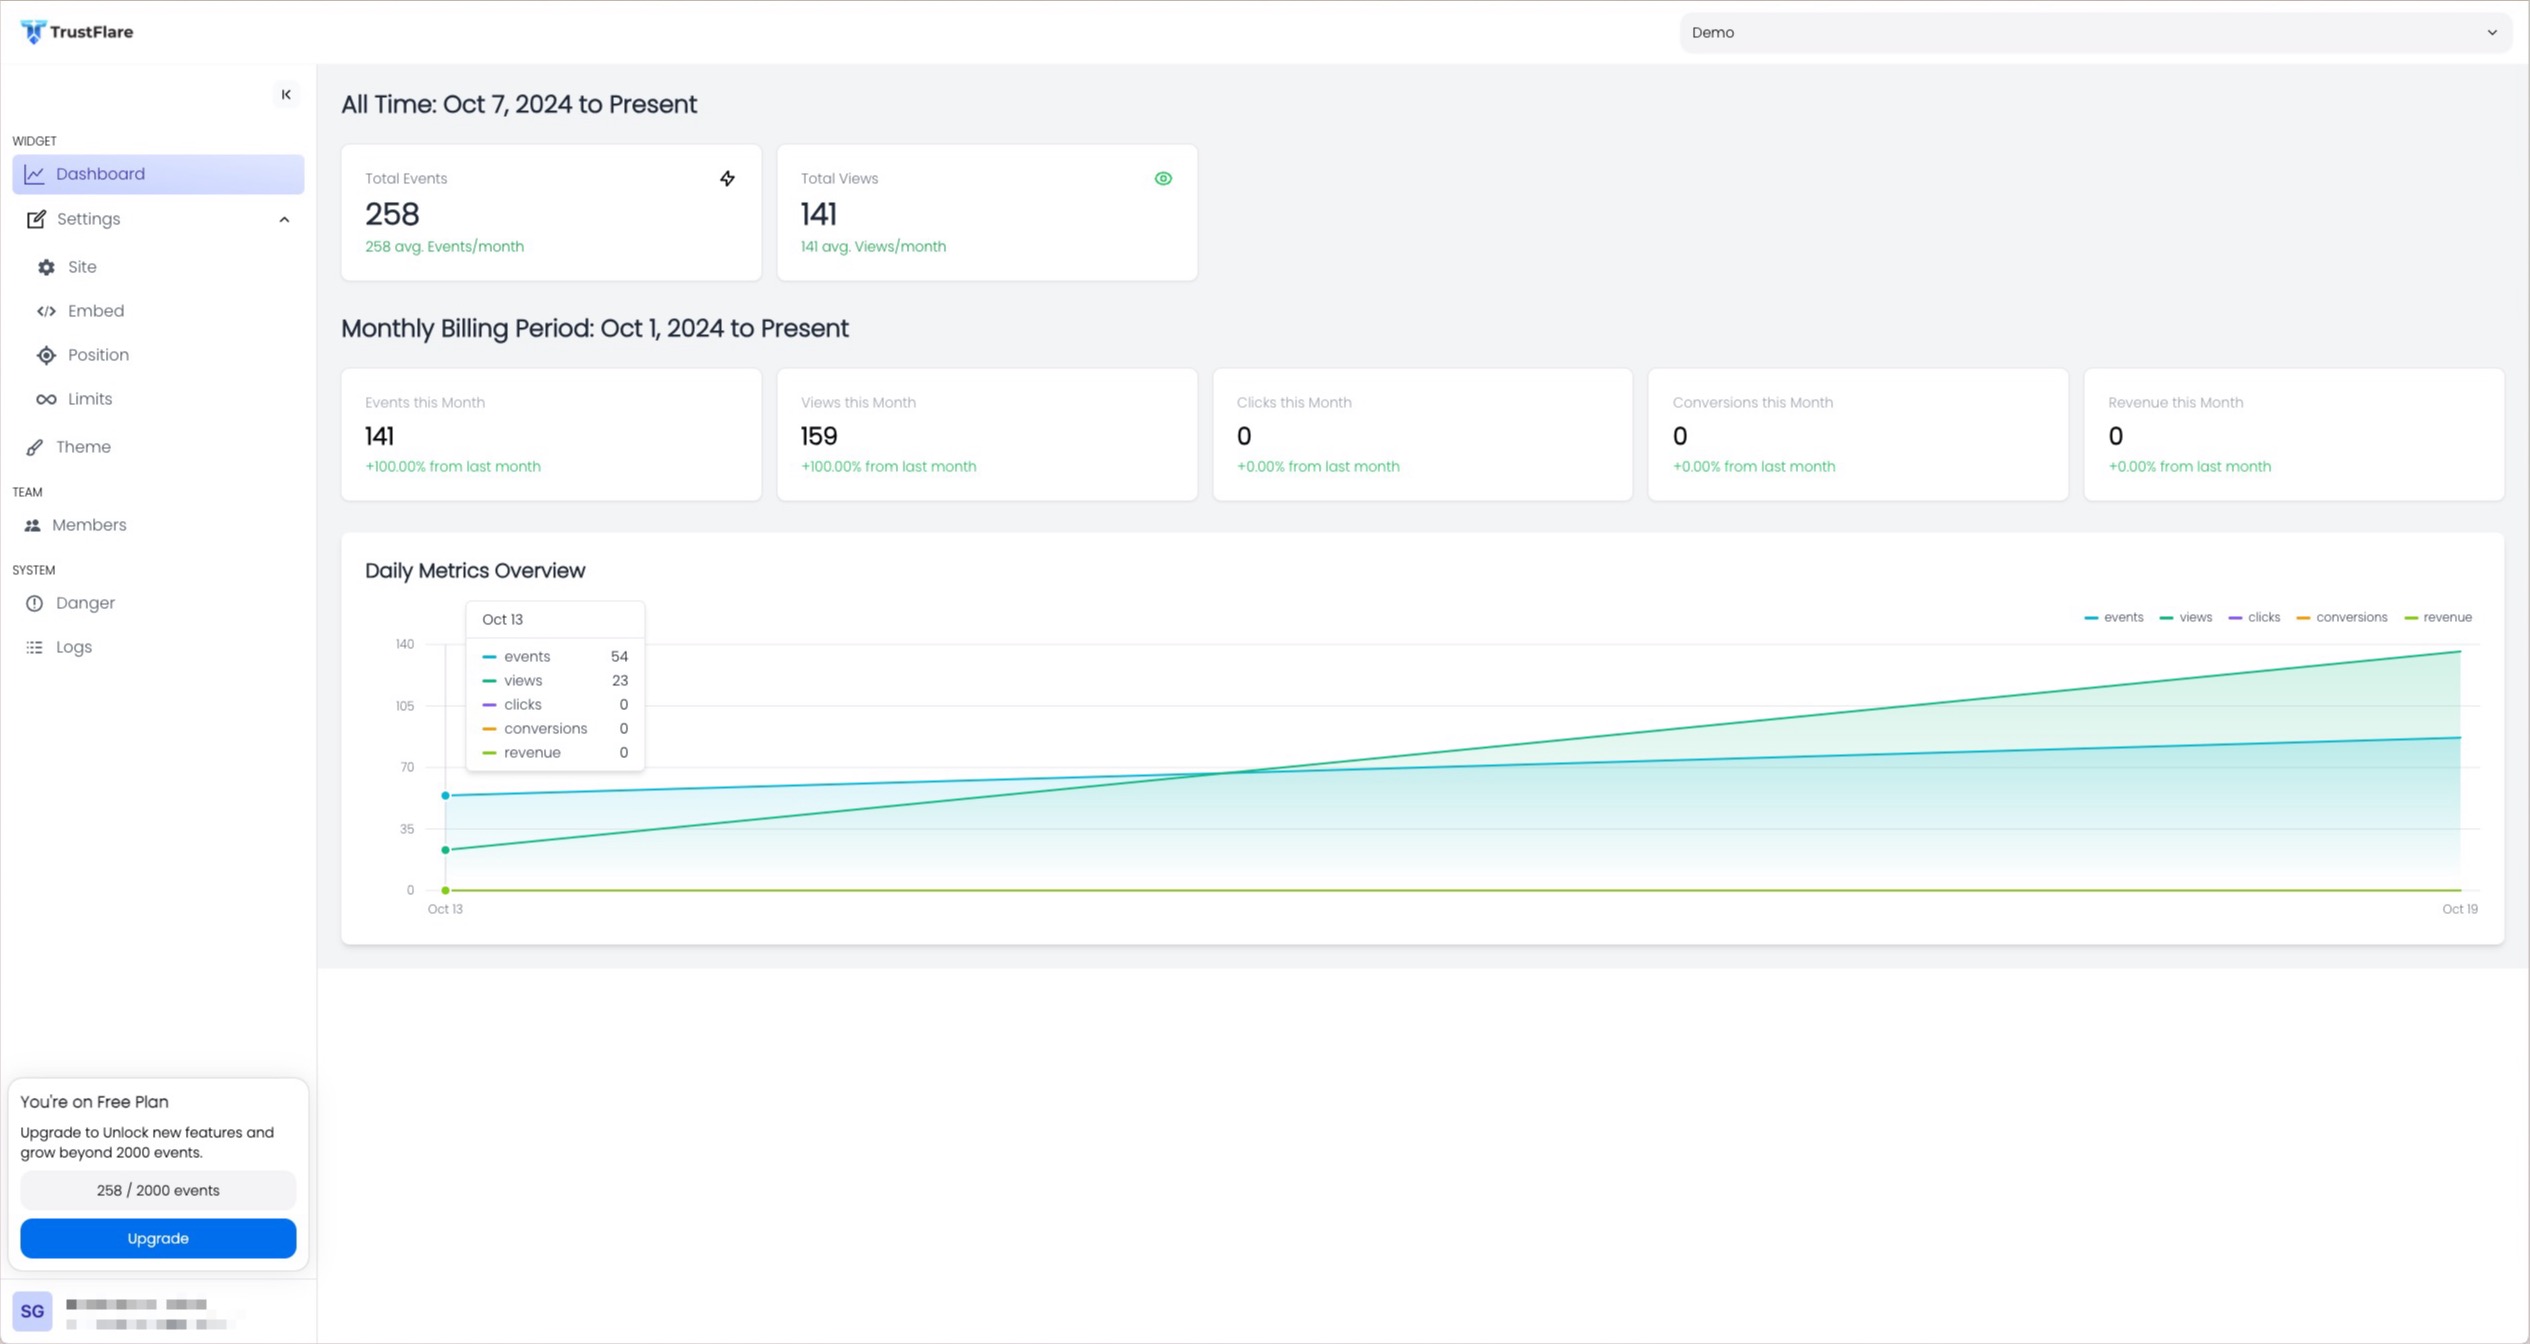The height and width of the screenshot is (1344, 2530).
Task: Click the eye icon on Total Views
Action: point(1163,178)
